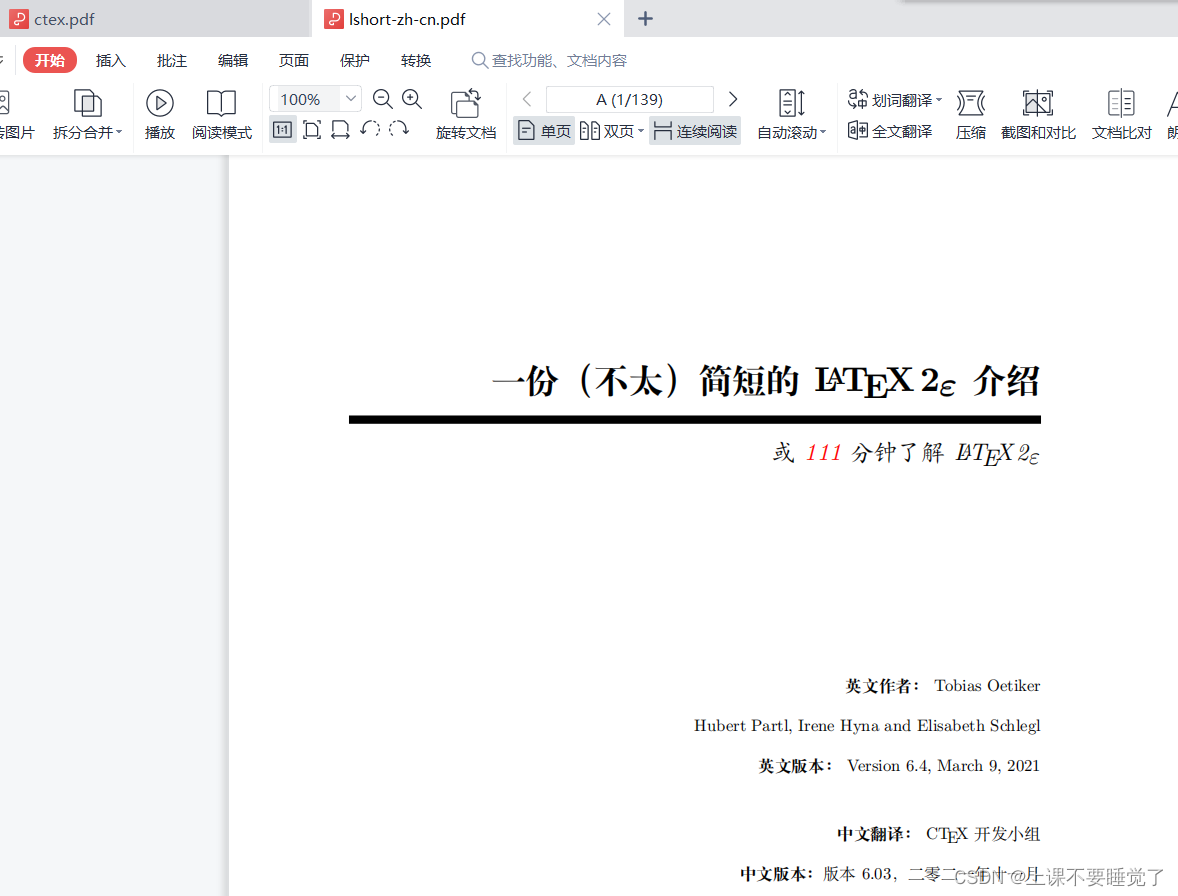This screenshot has height=896, width=1178.
Task: Set the actual size 1:1 view
Action: point(282,130)
